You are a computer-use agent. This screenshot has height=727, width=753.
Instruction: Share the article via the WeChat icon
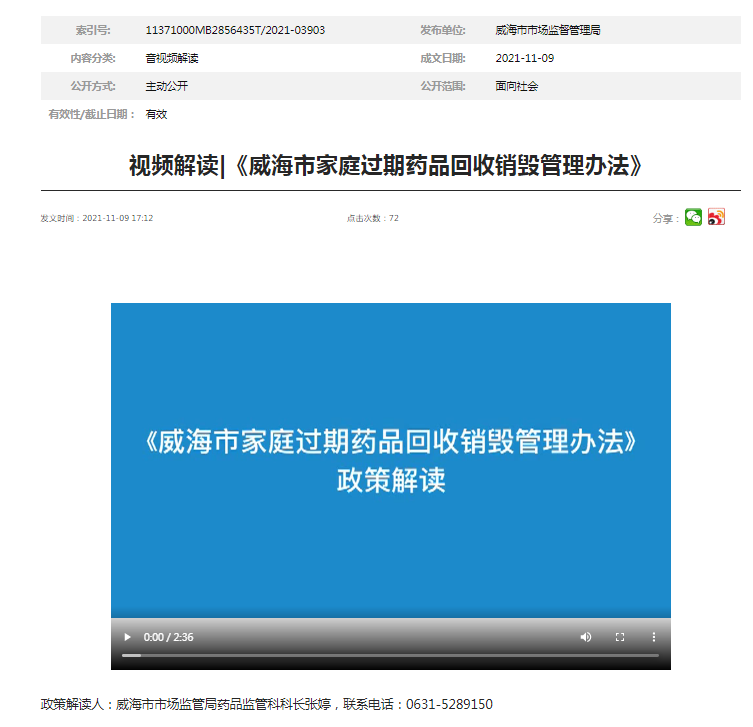[693, 217]
